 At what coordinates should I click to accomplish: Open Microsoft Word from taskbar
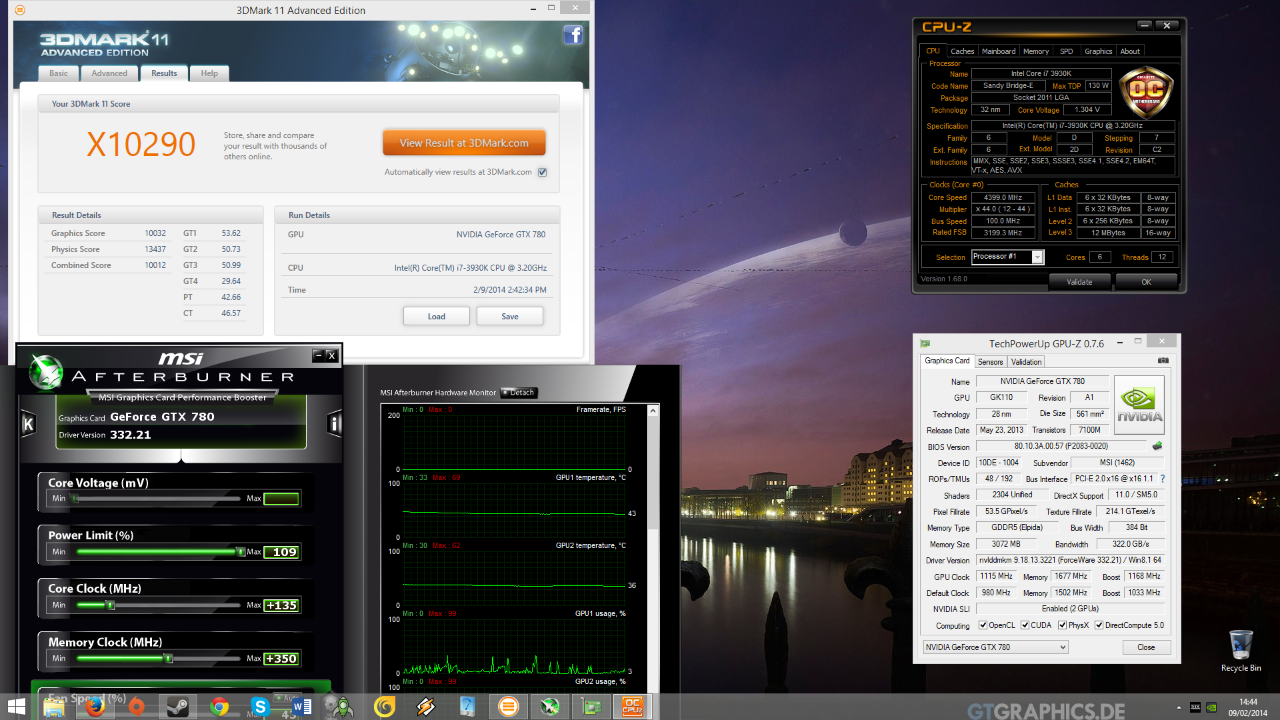point(303,707)
